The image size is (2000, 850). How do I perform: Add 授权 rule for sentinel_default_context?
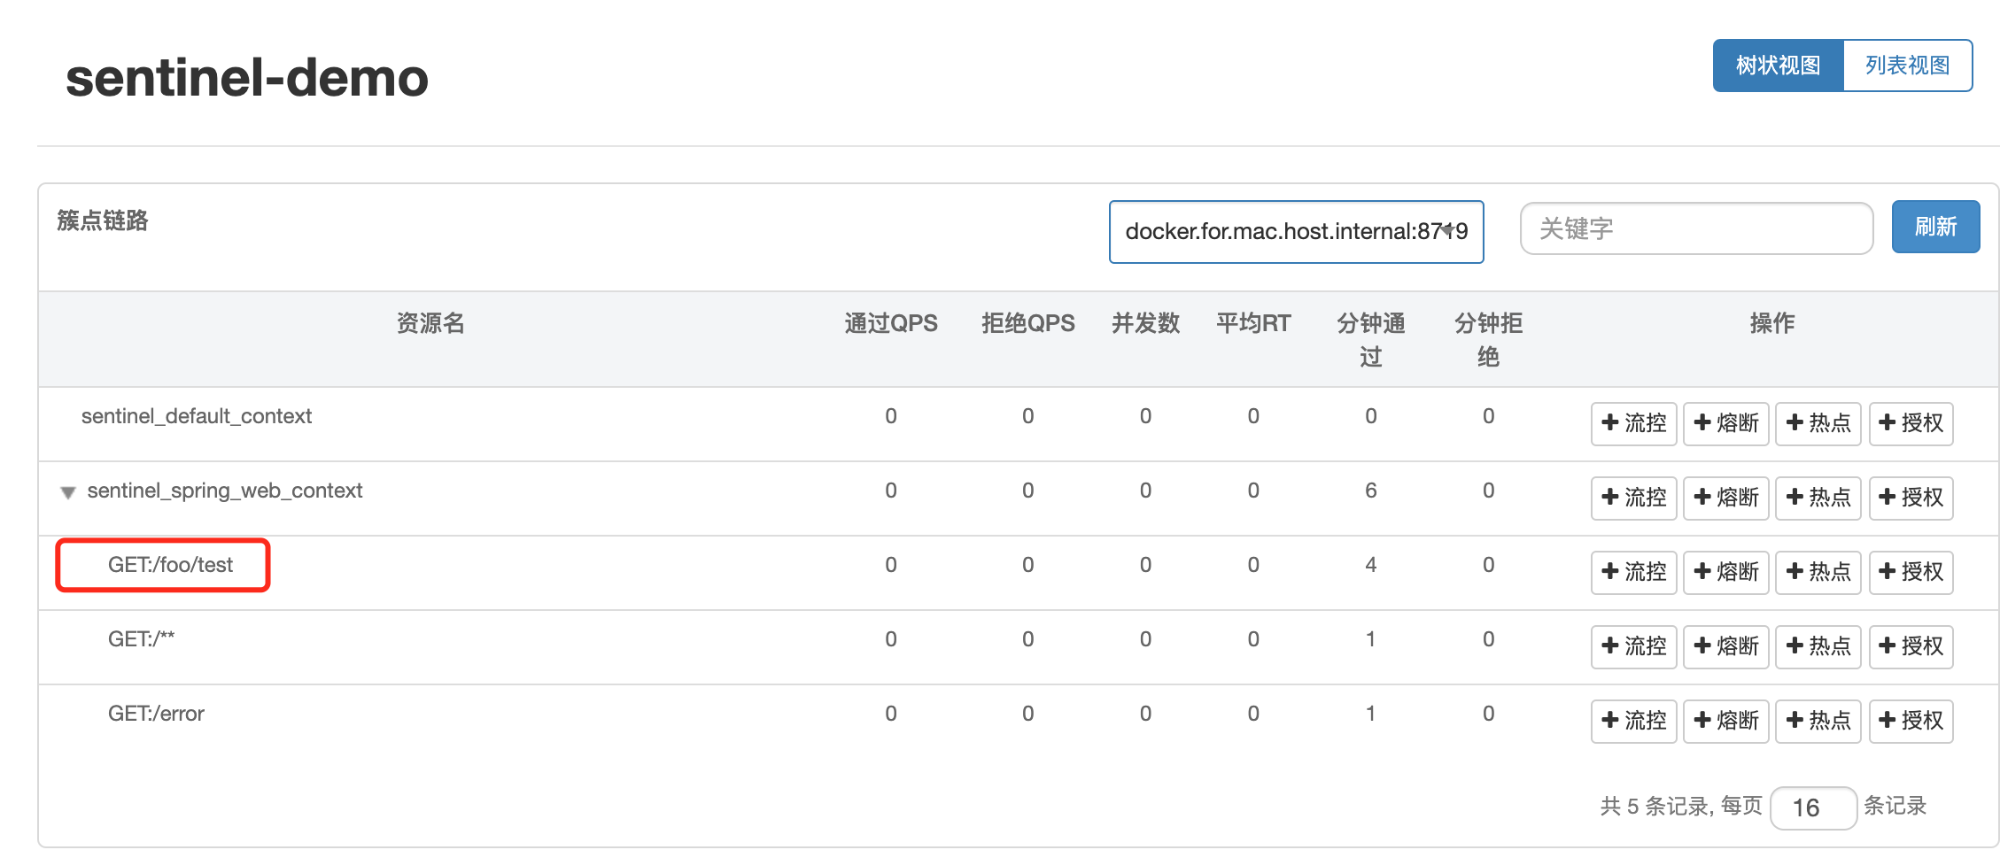1911,423
